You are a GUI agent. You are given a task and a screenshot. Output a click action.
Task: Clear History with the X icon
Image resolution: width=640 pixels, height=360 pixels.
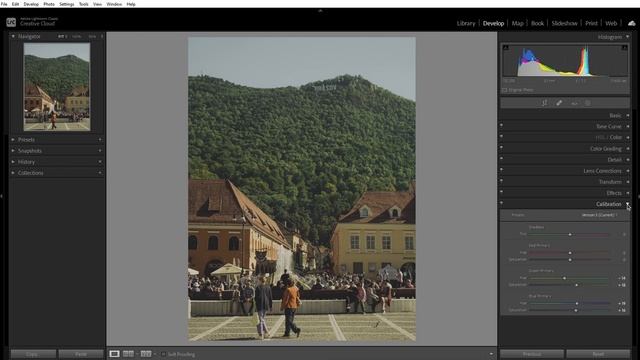(100, 162)
